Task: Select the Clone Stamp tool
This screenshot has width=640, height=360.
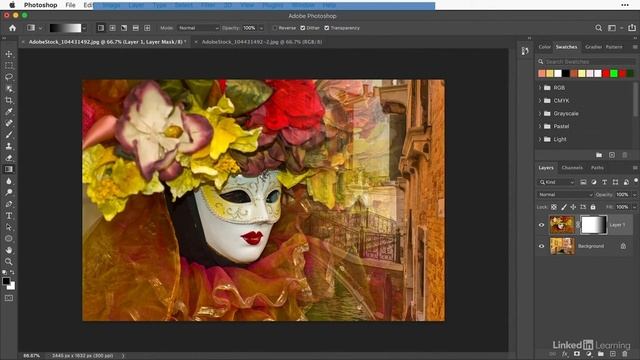Action: pos(9,146)
